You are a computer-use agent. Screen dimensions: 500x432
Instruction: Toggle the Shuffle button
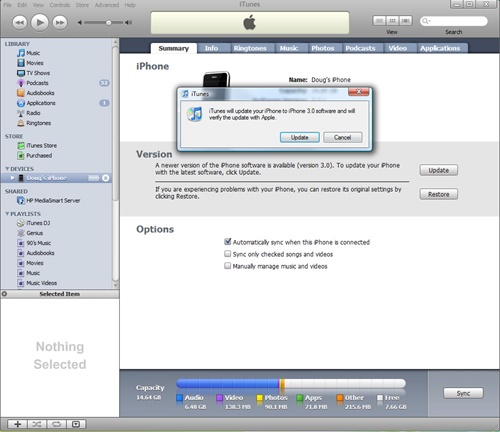pyautogui.click(x=37, y=424)
